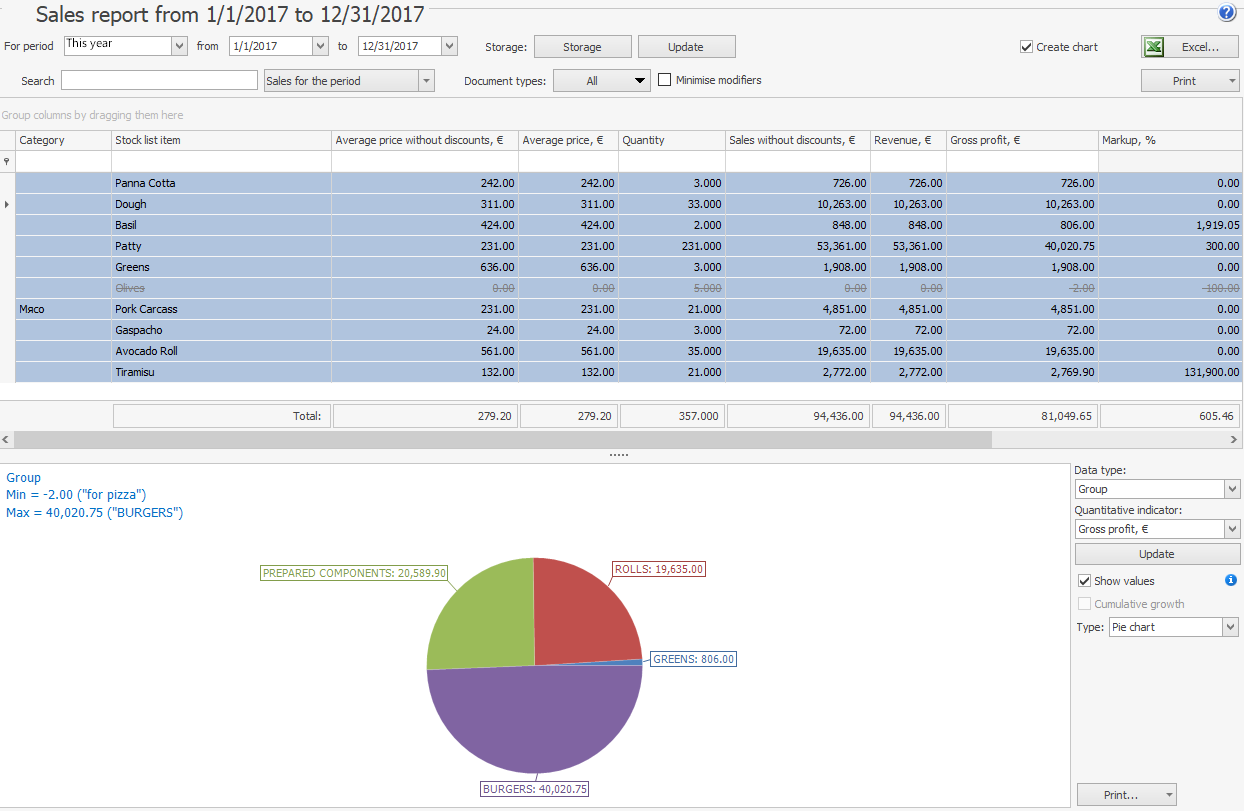Open the chart Type dropdown

point(1230,627)
